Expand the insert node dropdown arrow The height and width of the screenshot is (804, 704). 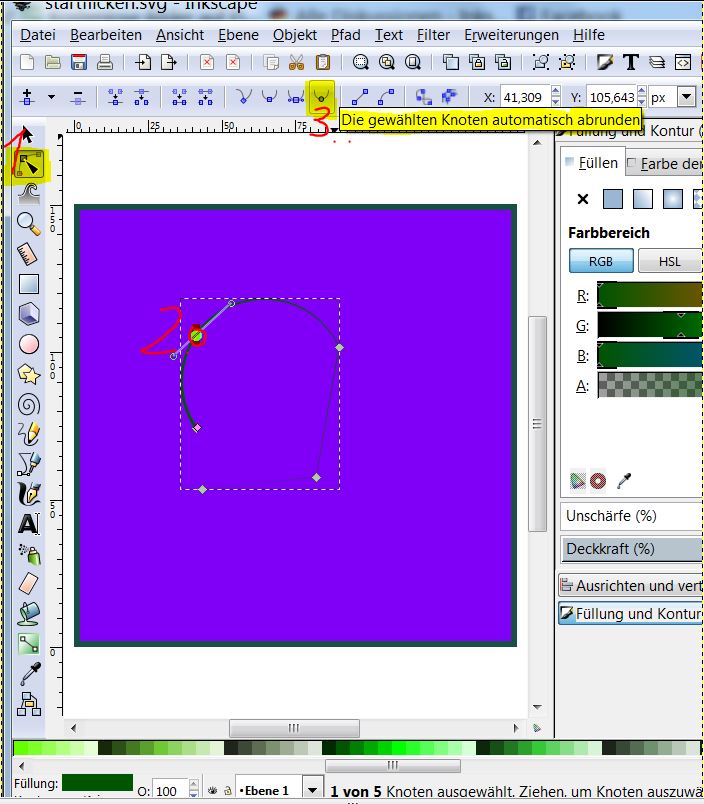[x=51, y=97]
